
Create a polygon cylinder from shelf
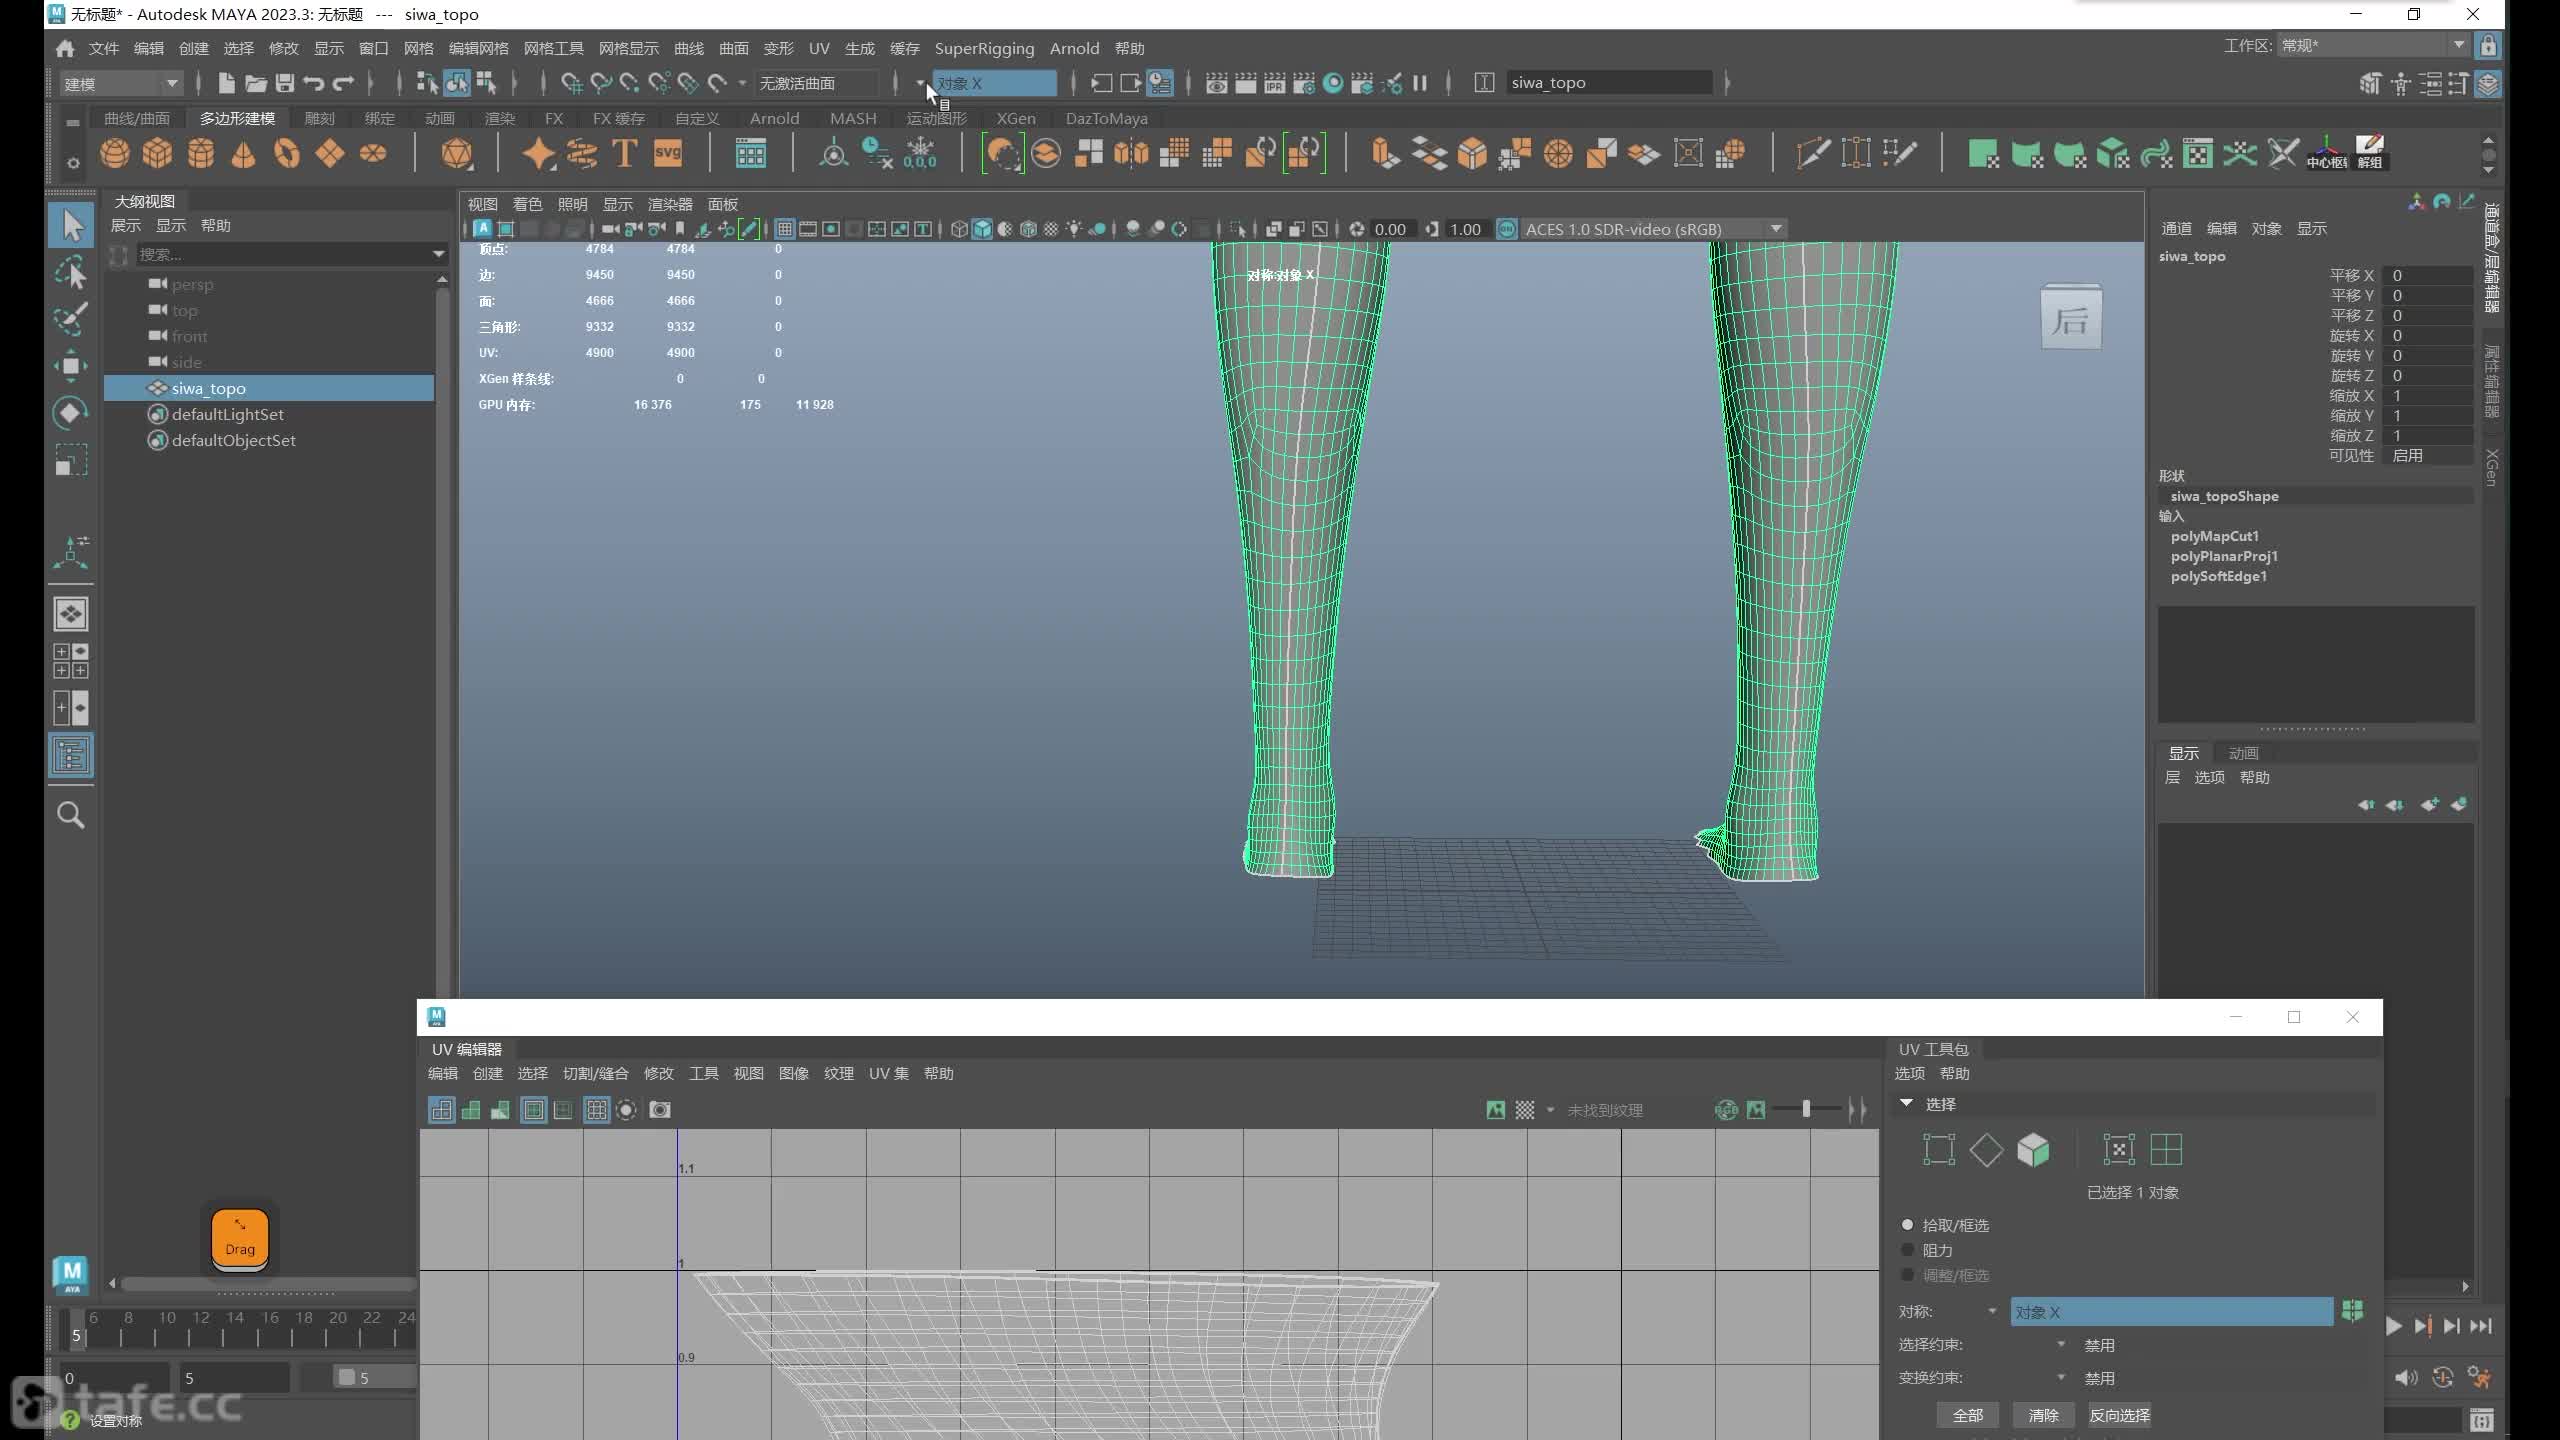click(201, 154)
